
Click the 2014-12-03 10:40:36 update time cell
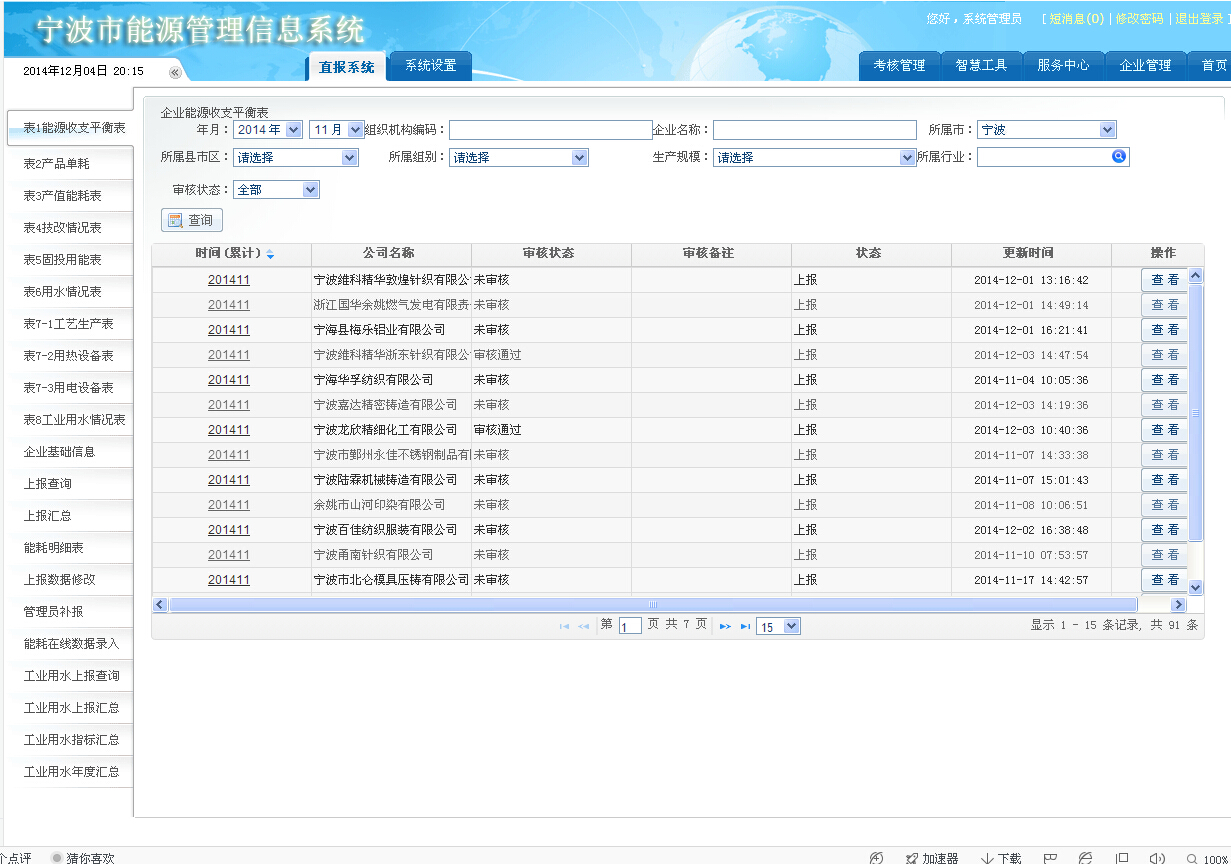(x=1031, y=430)
